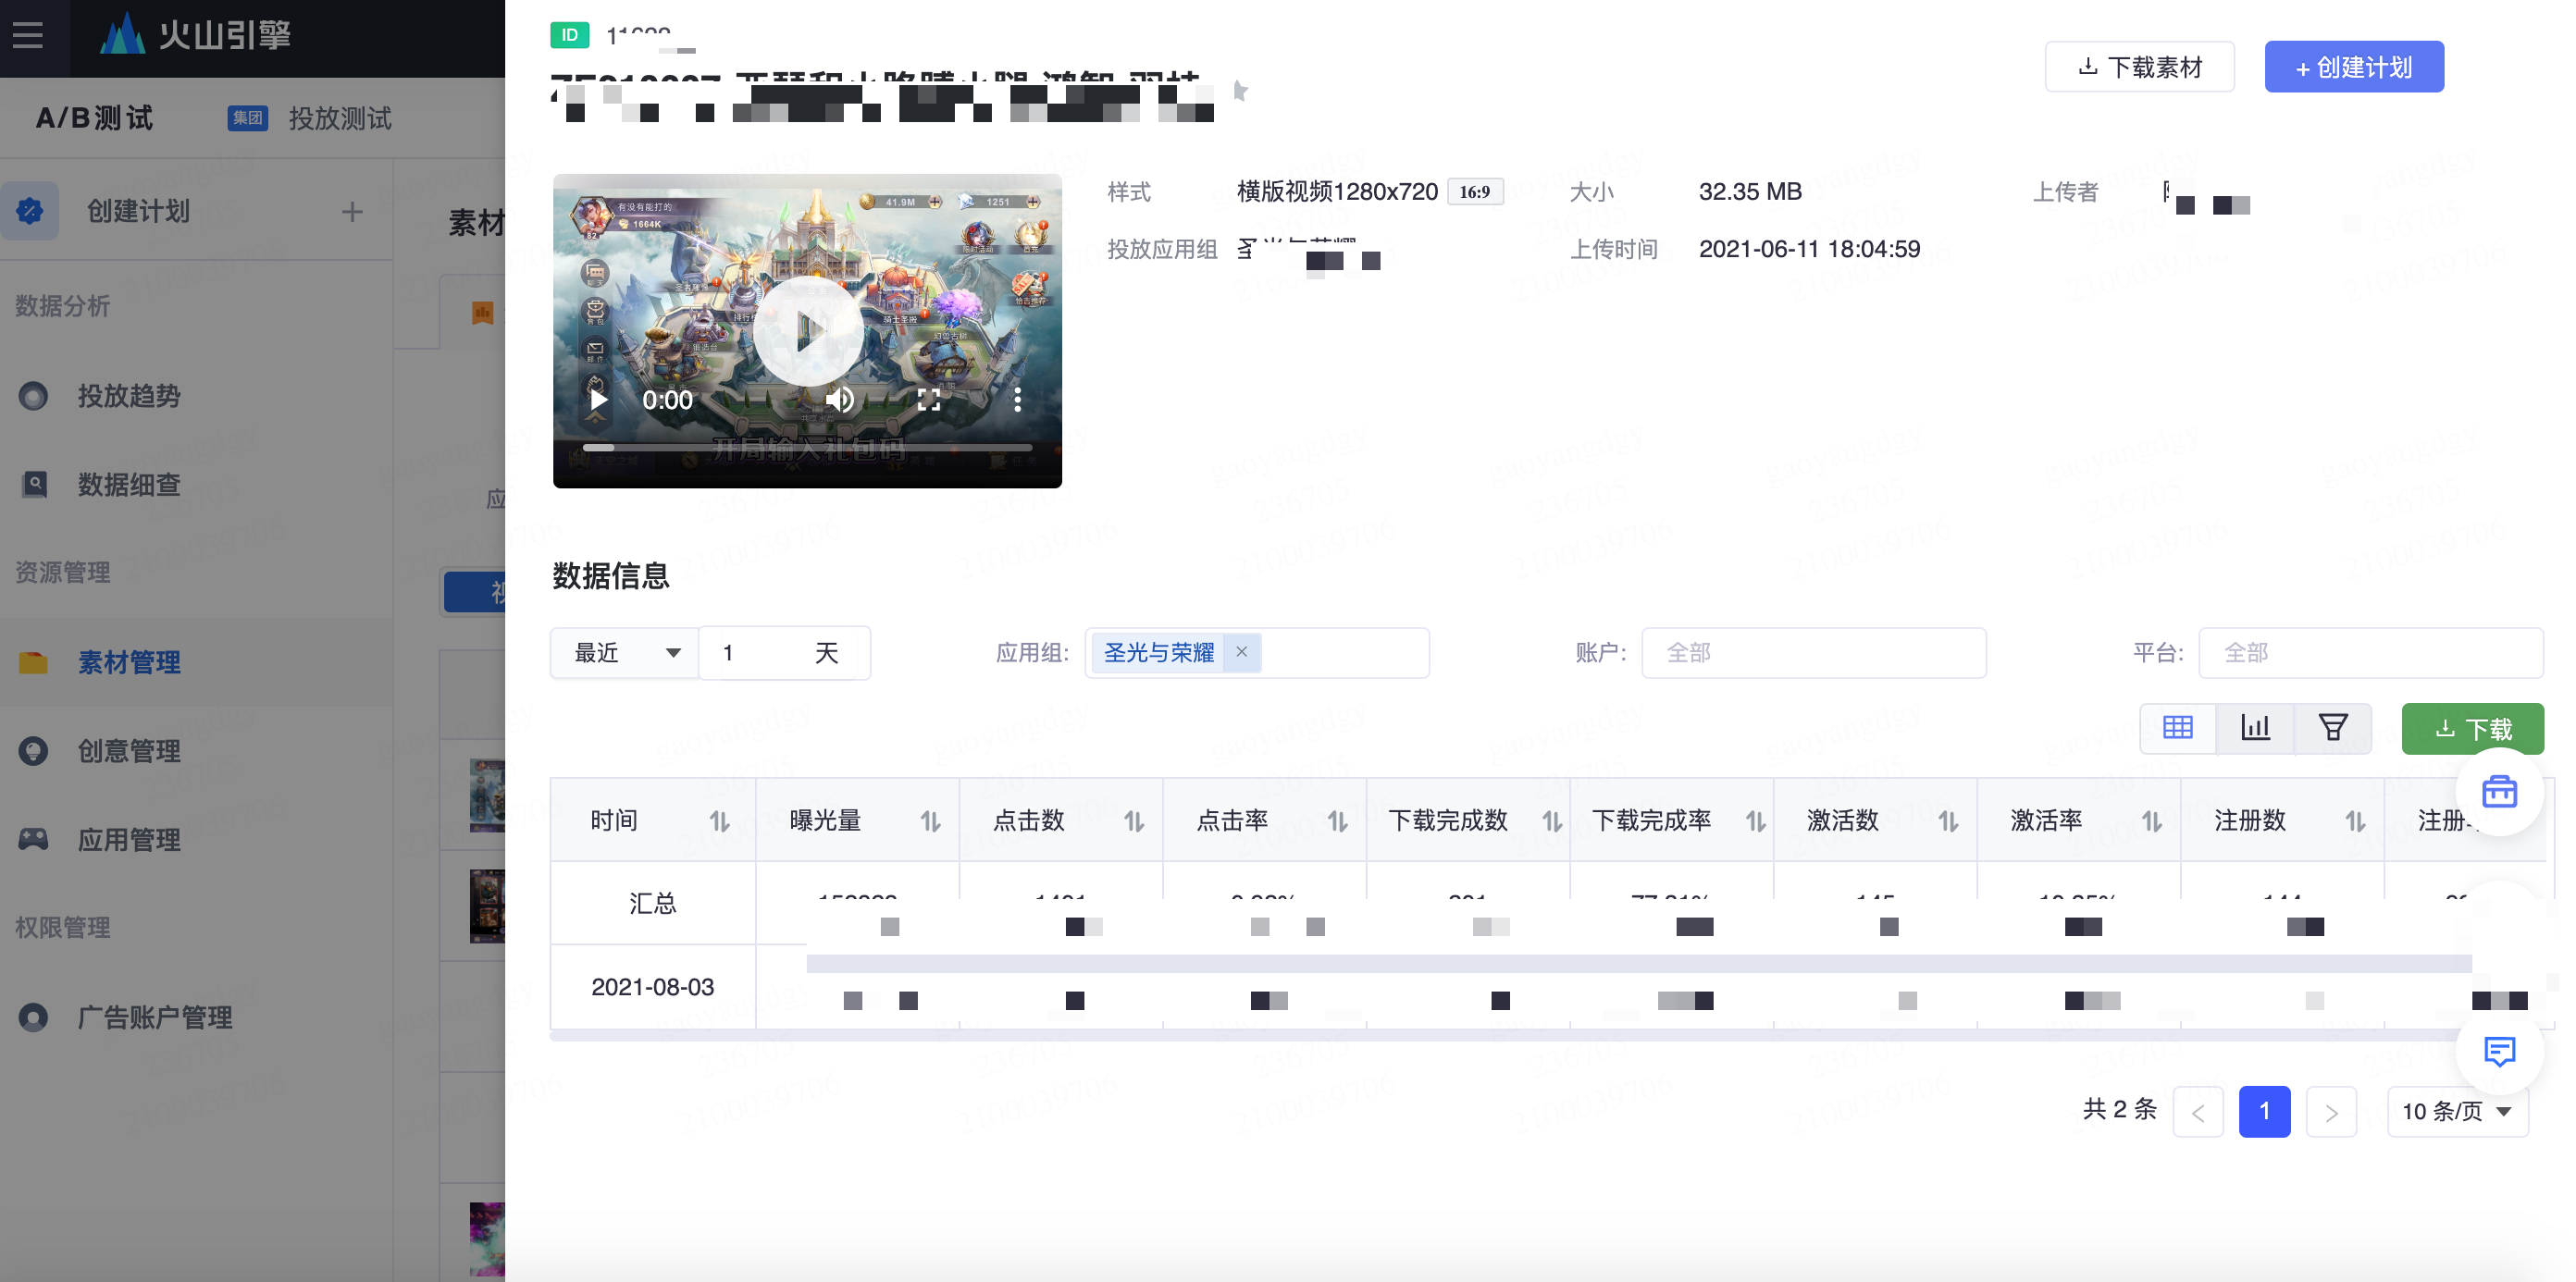This screenshot has height=1282, width=2576.
Task: Sort by 点击率 column
Action: pos(1338,822)
